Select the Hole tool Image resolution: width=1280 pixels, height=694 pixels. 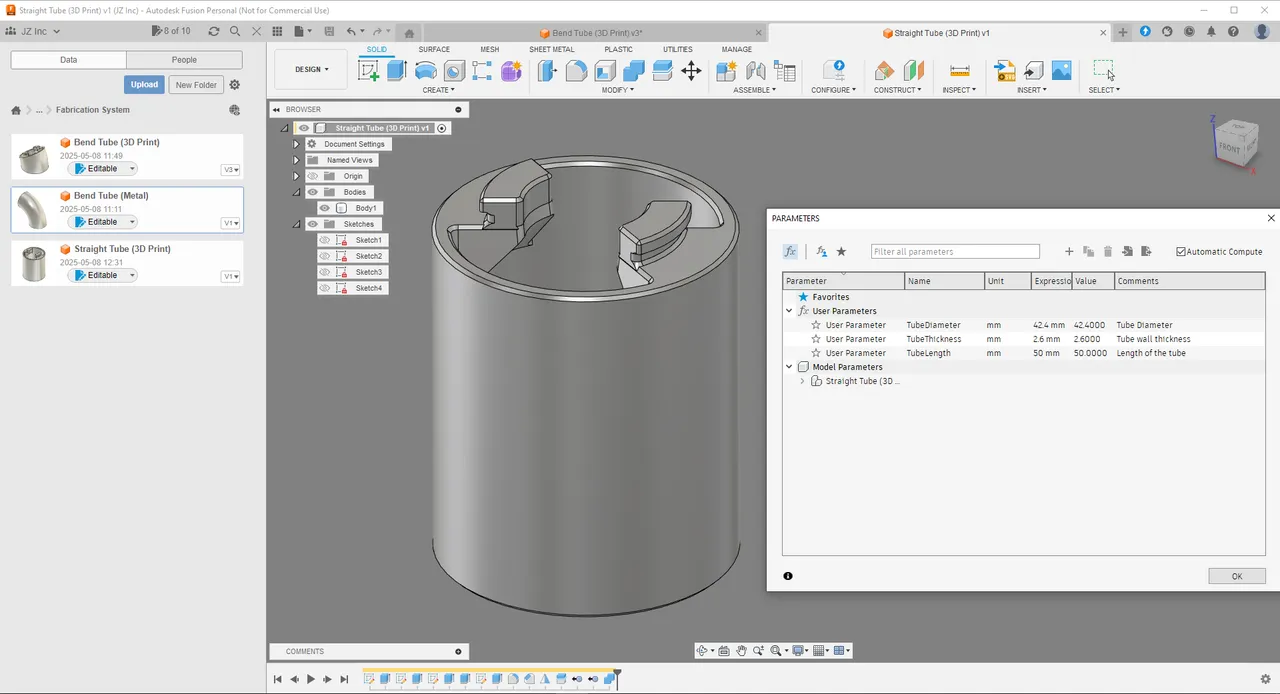point(454,70)
